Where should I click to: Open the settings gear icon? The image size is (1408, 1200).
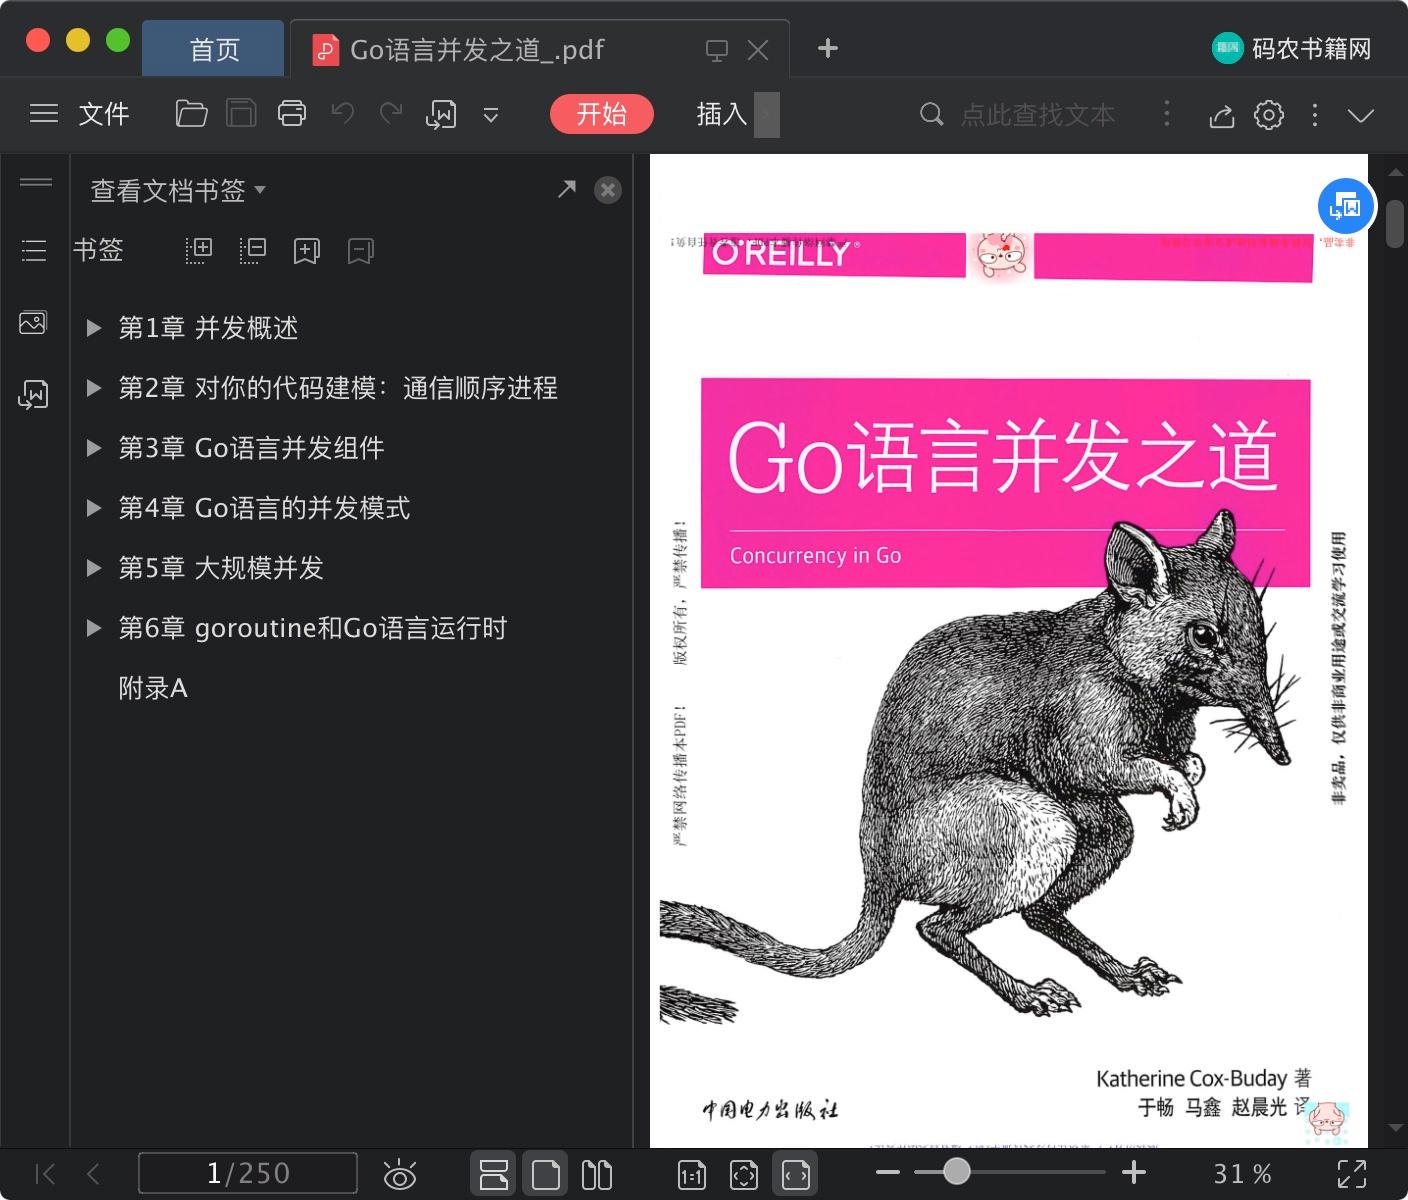[1269, 115]
